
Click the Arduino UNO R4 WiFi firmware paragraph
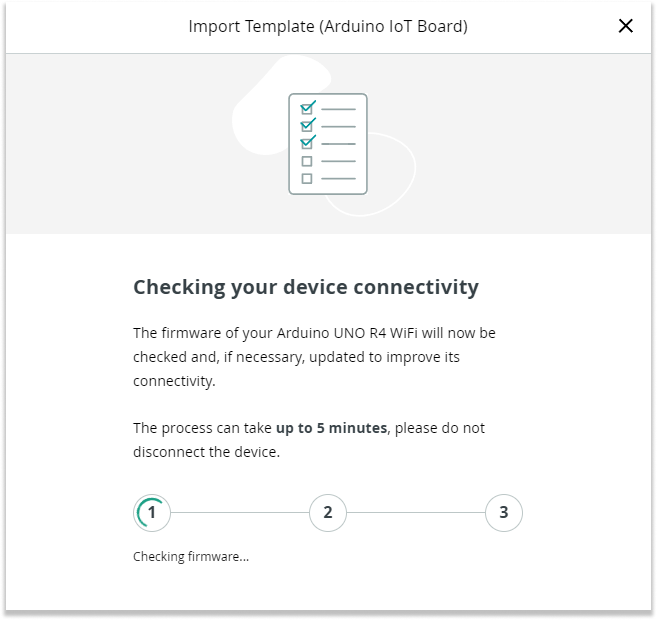point(314,356)
